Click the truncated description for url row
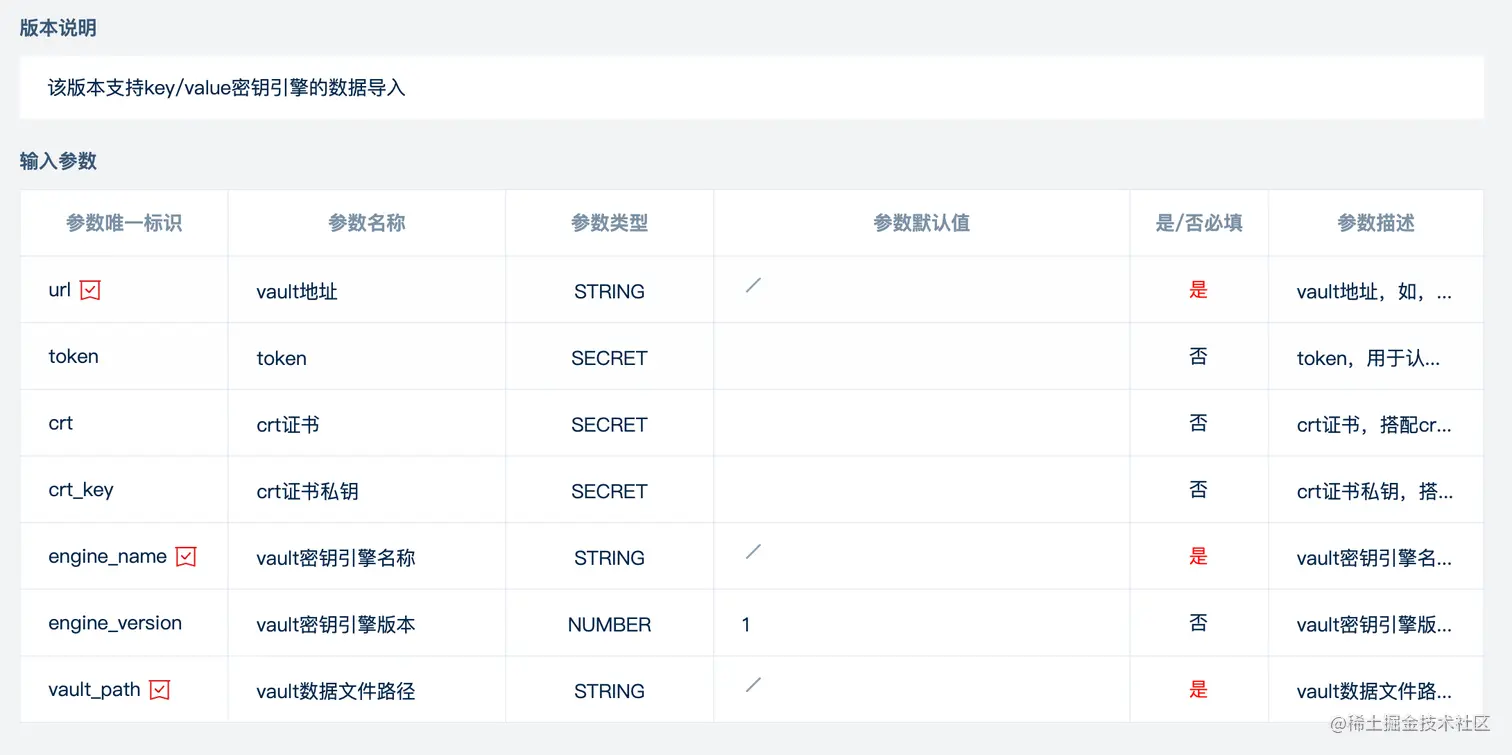Image resolution: width=1512 pixels, height=755 pixels. click(1374, 292)
